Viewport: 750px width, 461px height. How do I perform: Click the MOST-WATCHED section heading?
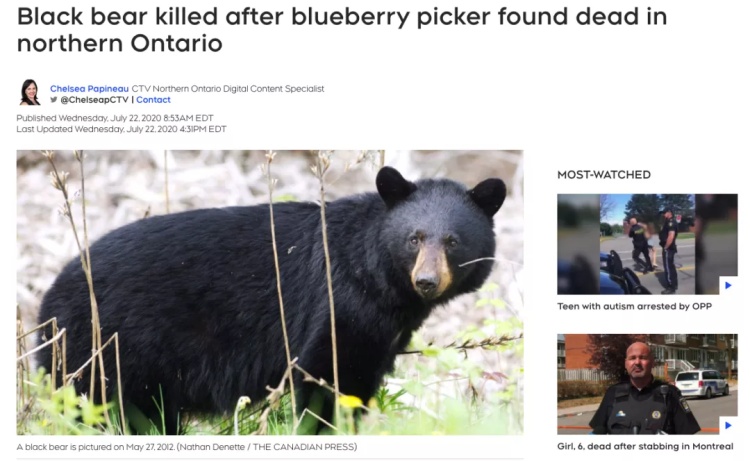pyautogui.click(x=604, y=175)
